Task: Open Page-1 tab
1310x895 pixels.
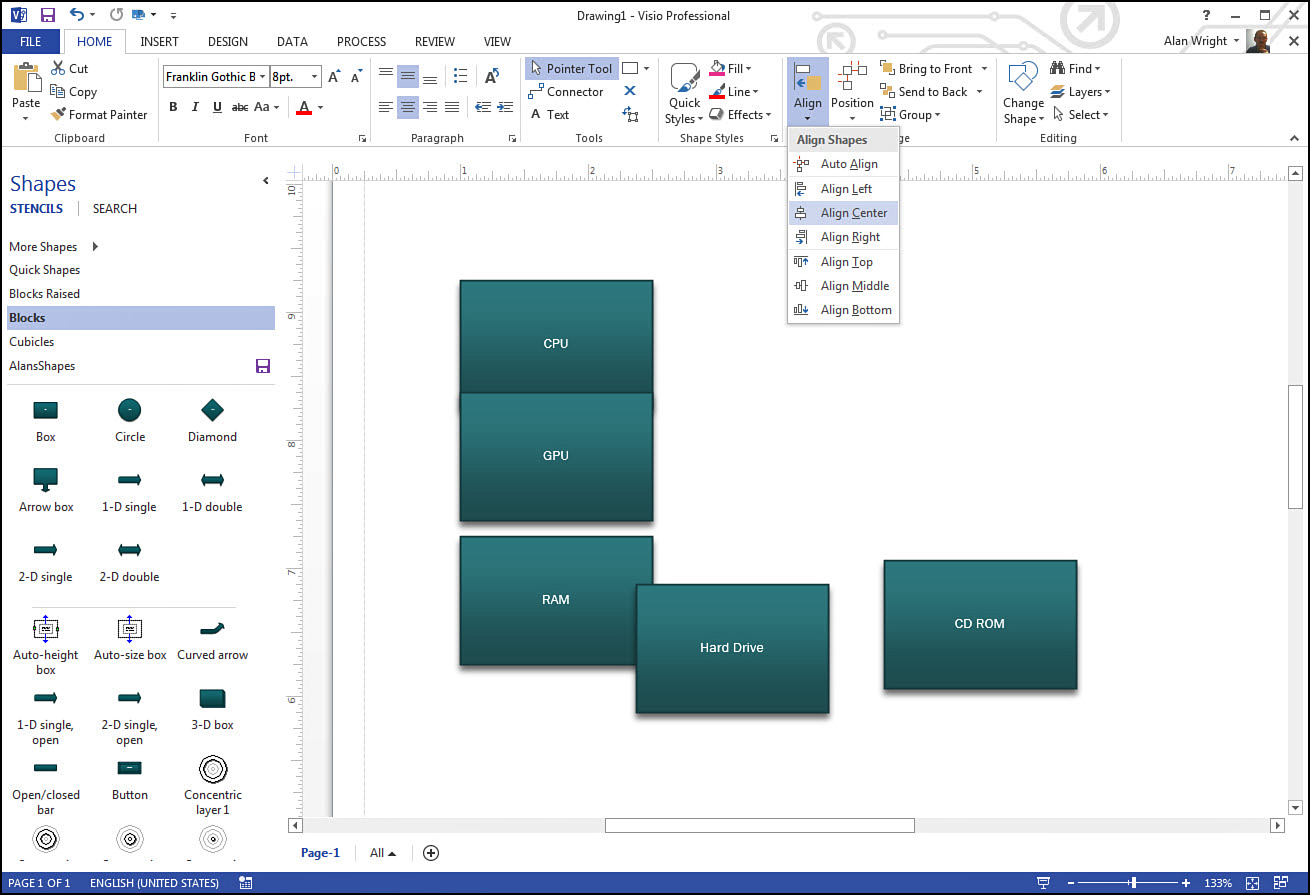Action: (x=320, y=853)
